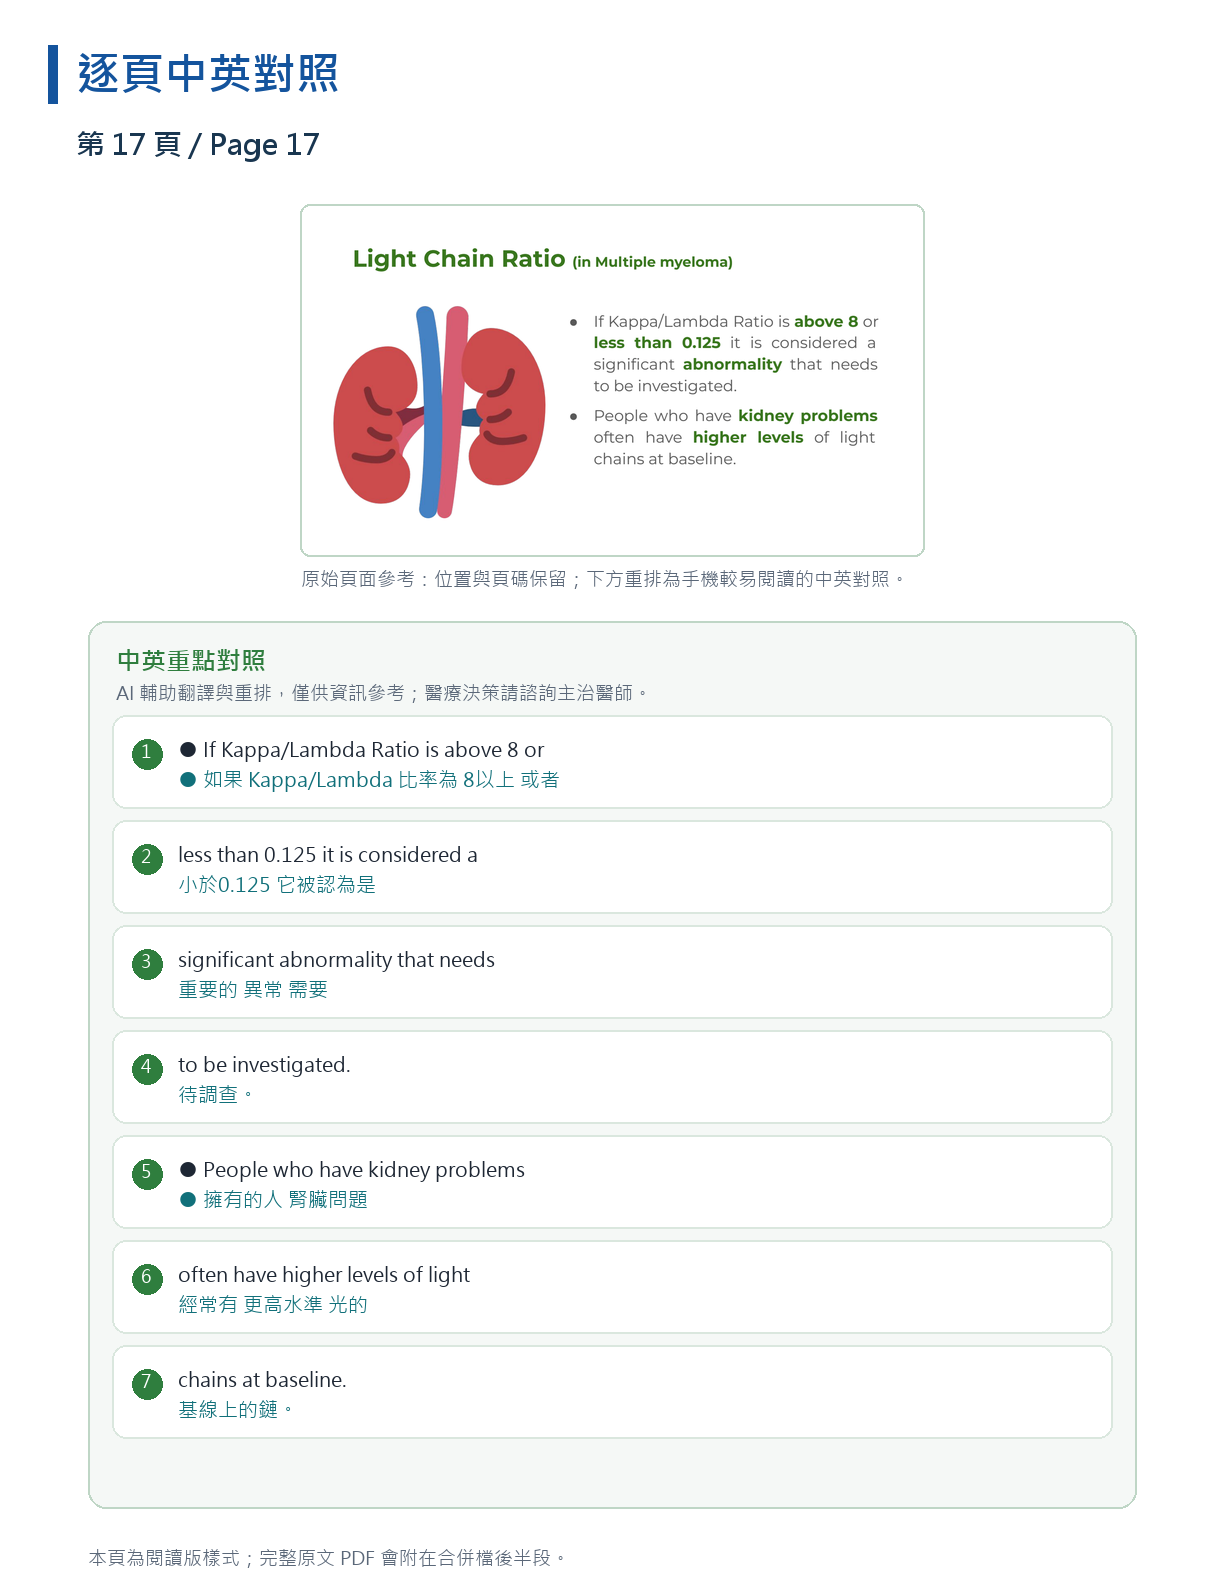Screen dimensions: 1224x1584
Task: Select the Light Chain Ratio slide thumbnail title
Action: pos(542,259)
